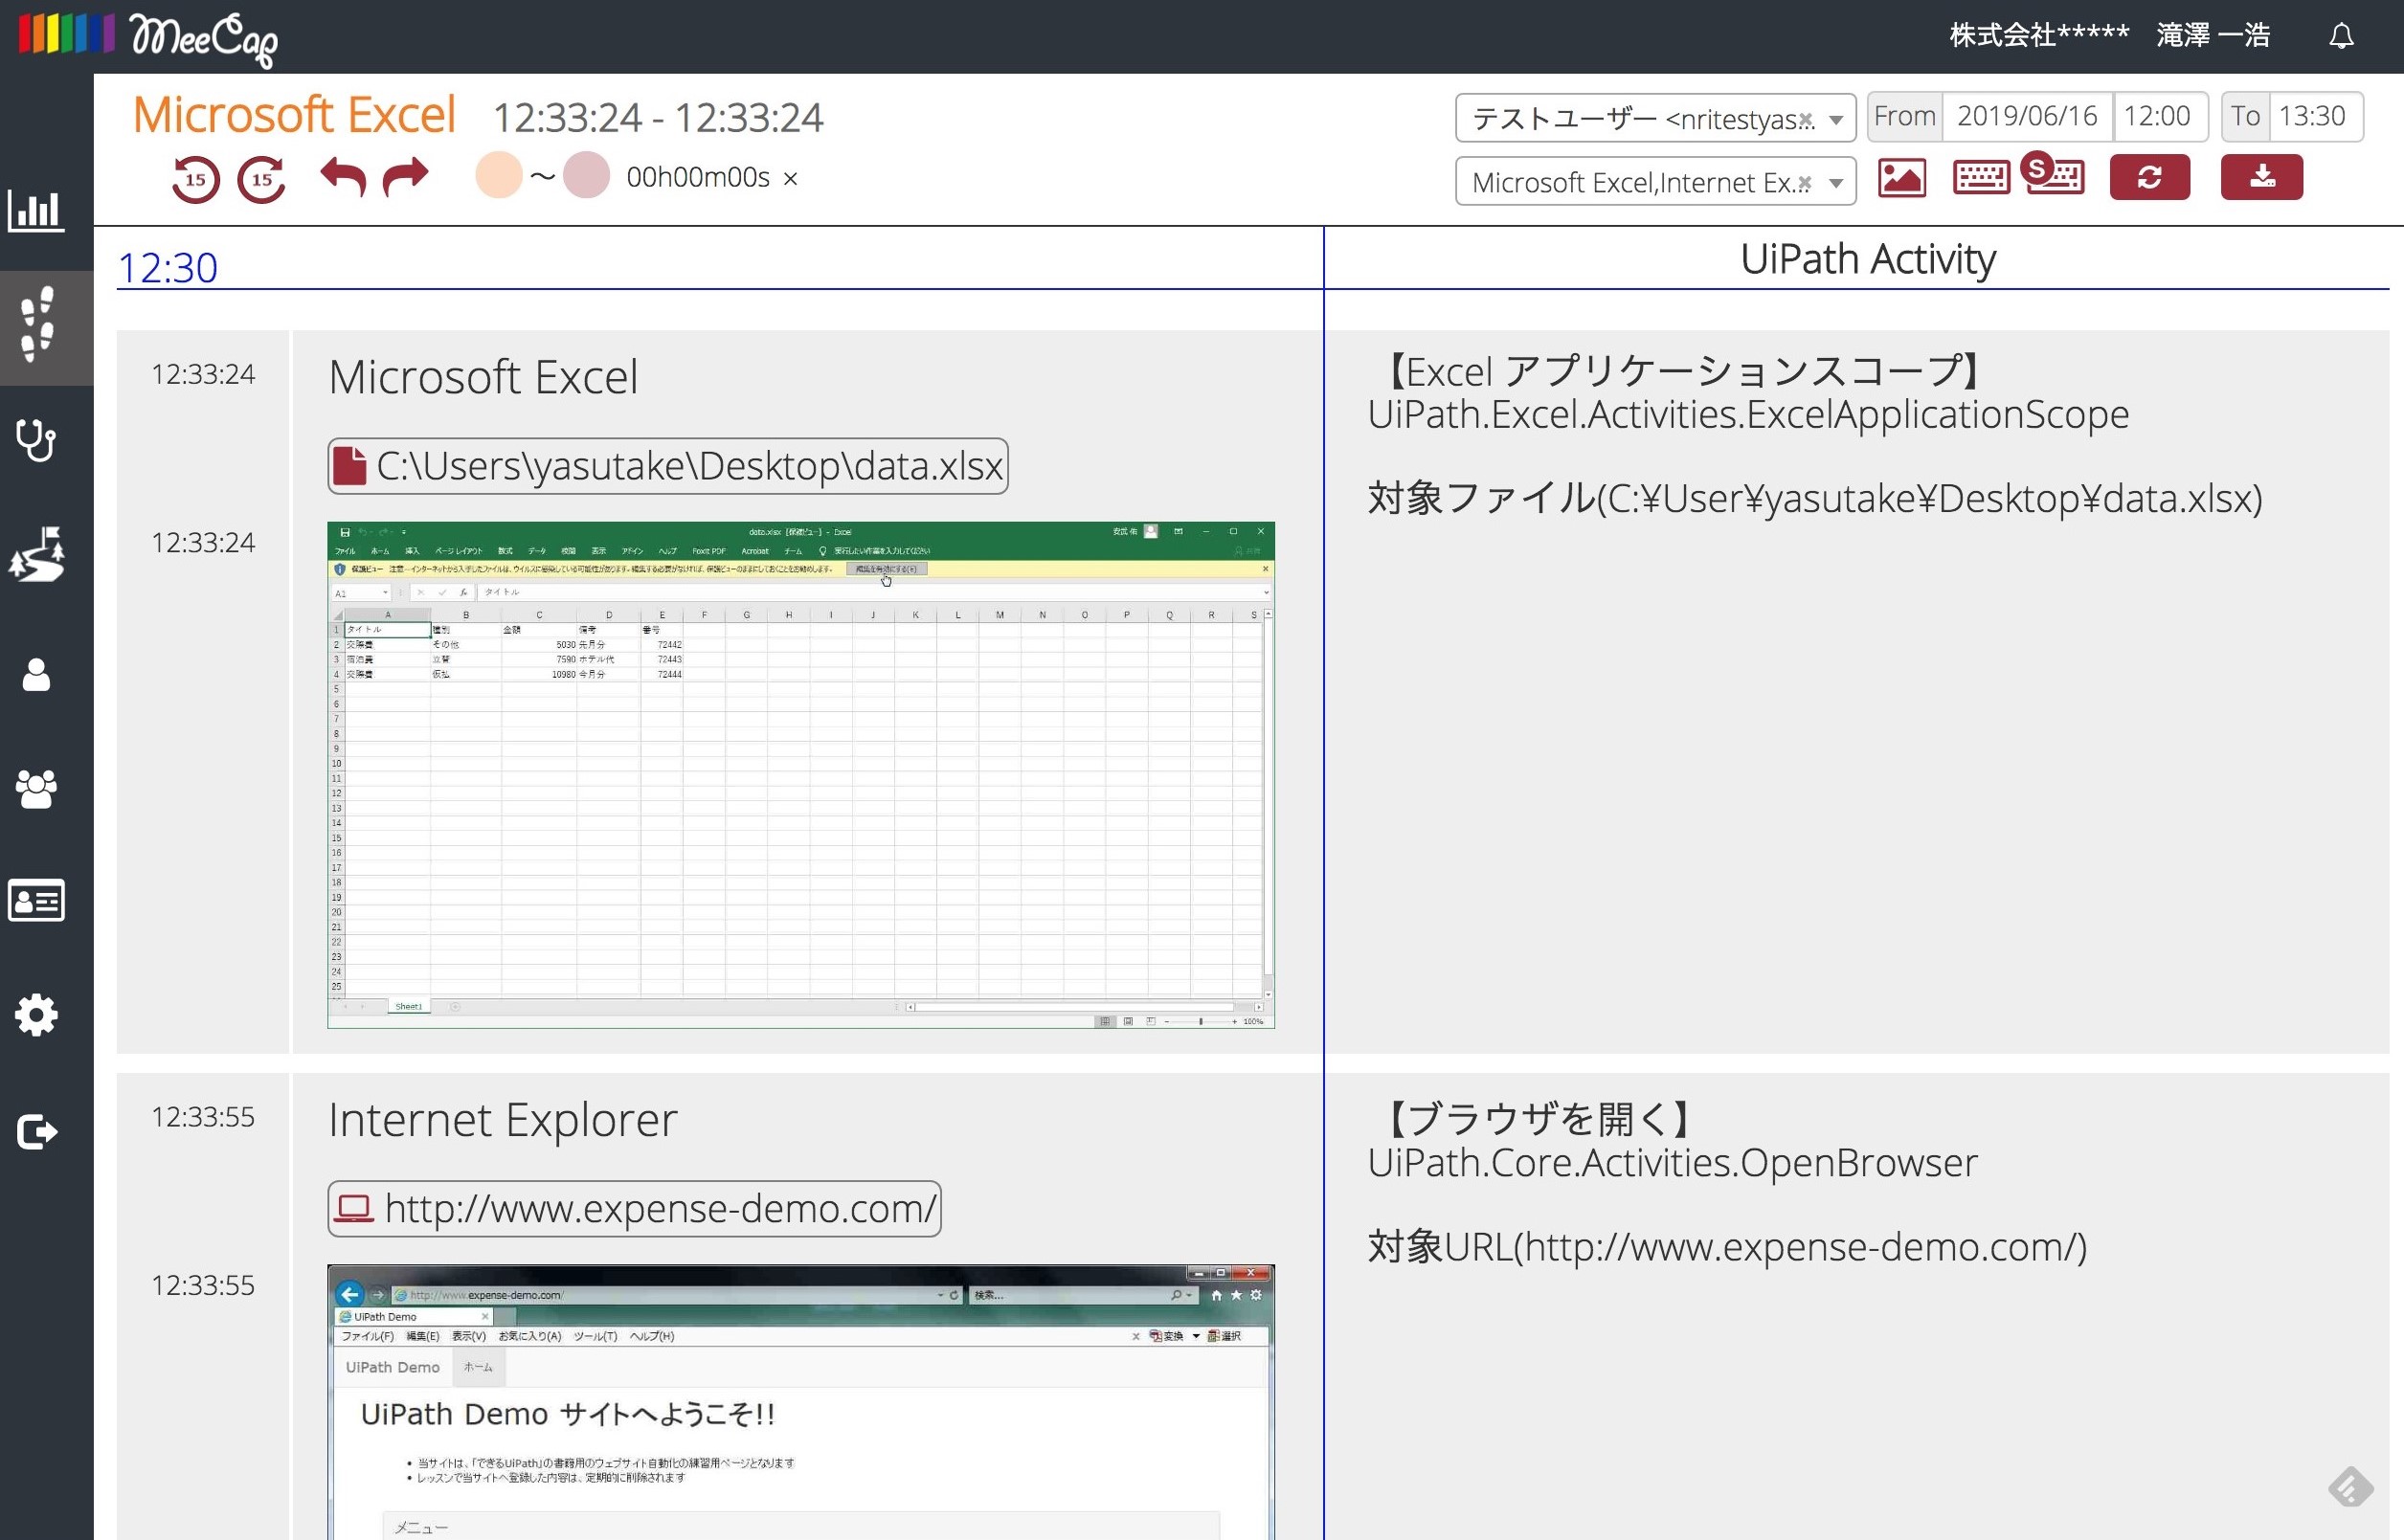Open the route map journey icon
Image resolution: width=2404 pixels, height=1540 pixels.
pyautogui.click(x=37, y=553)
